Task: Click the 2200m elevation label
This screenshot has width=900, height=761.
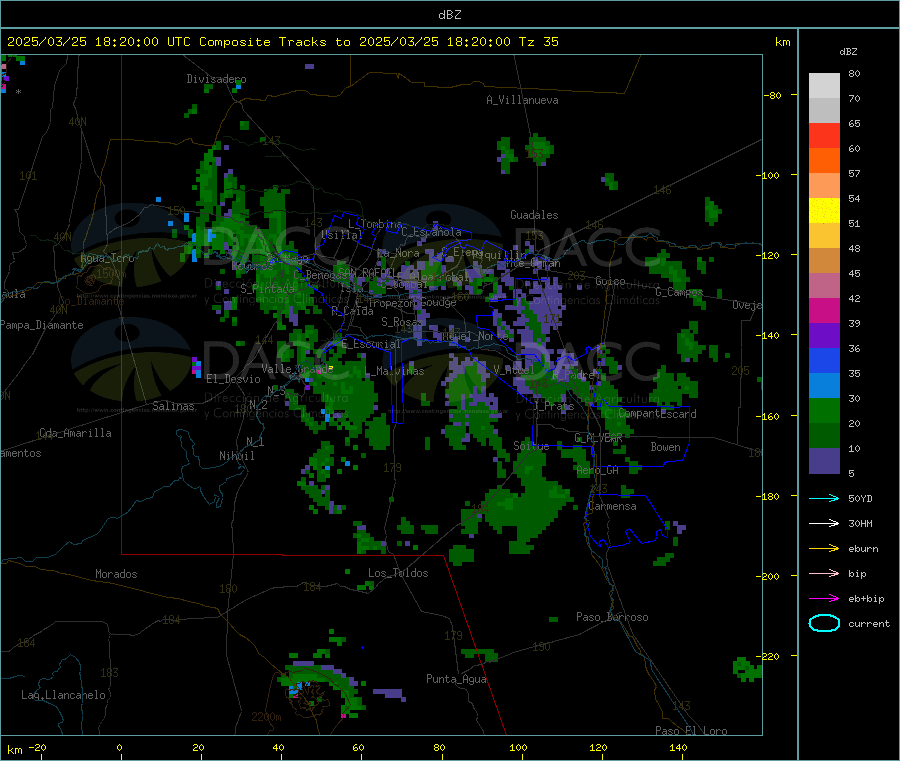Action: point(266,717)
